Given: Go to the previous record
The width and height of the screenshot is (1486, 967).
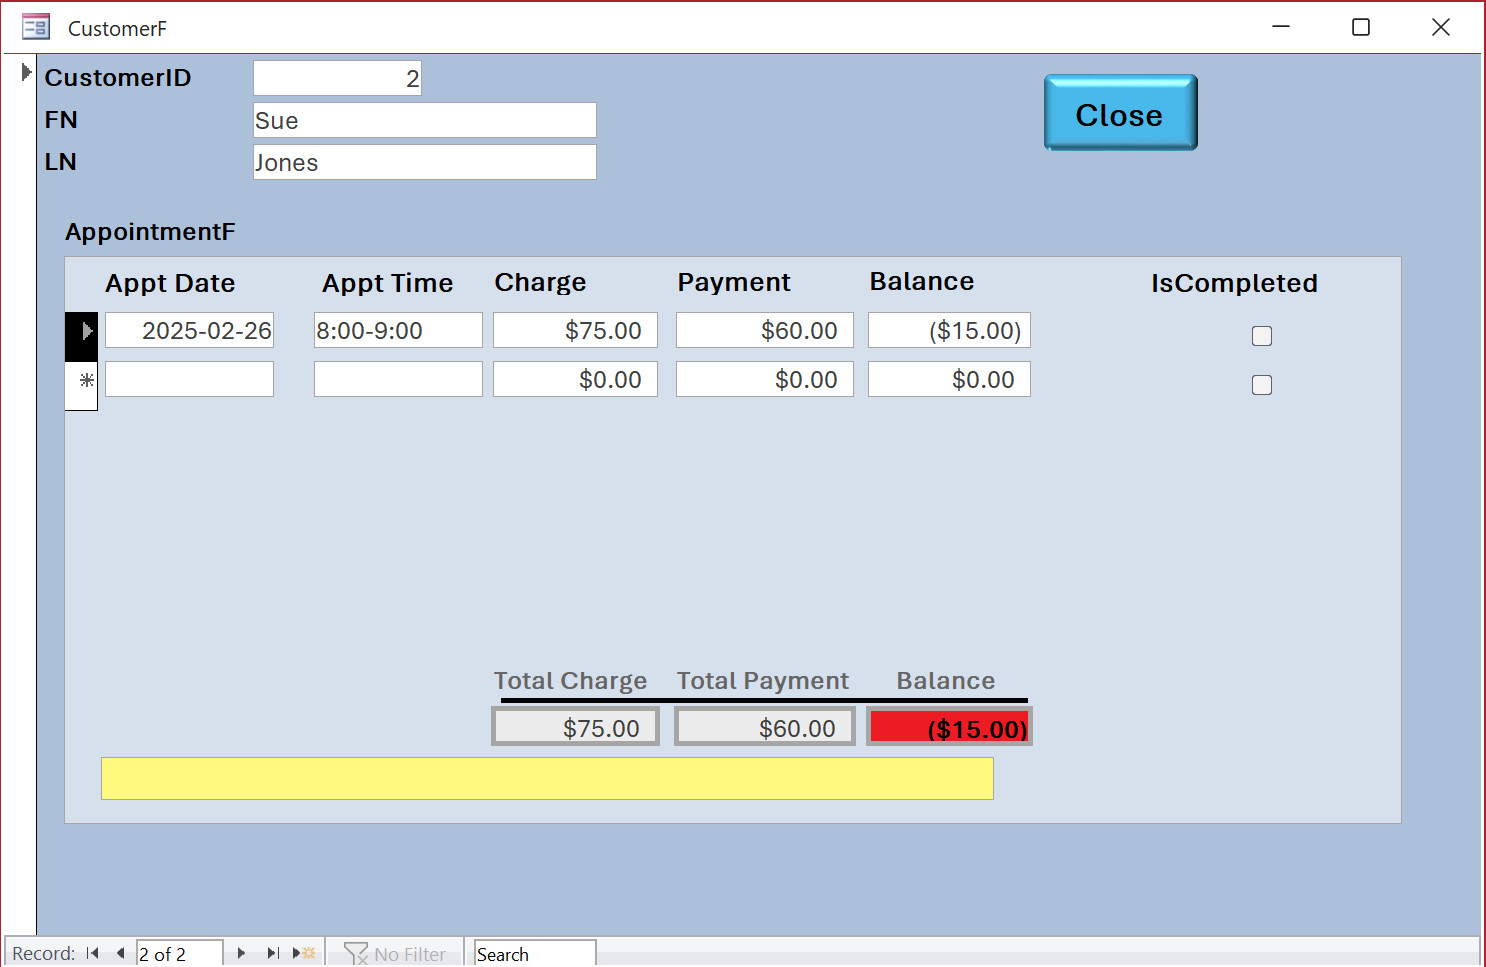Looking at the screenshot, I should pyautogui.click(x=120, y=953).
